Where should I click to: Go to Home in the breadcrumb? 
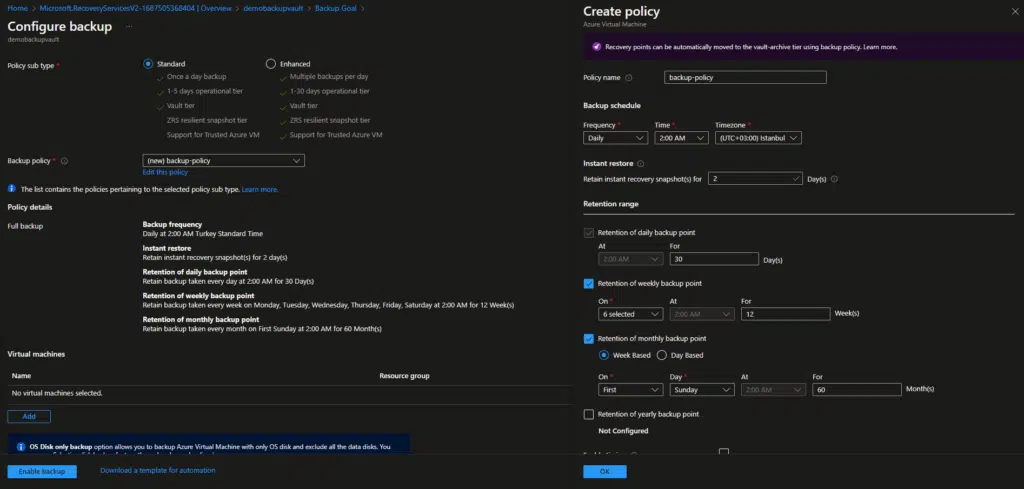click(17, 8)
